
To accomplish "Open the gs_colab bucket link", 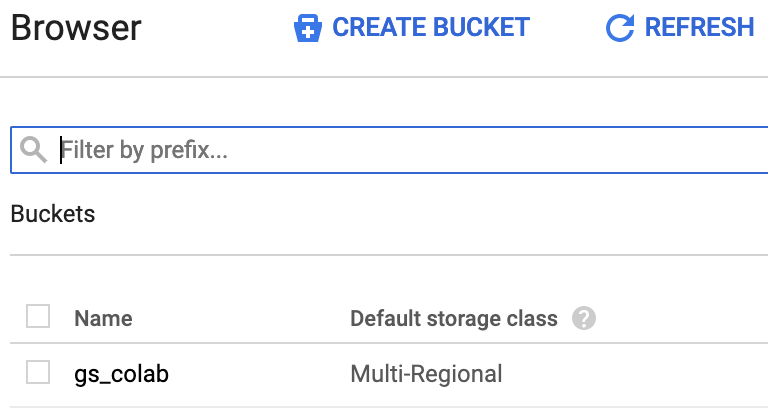I will (x=121, y=375).
